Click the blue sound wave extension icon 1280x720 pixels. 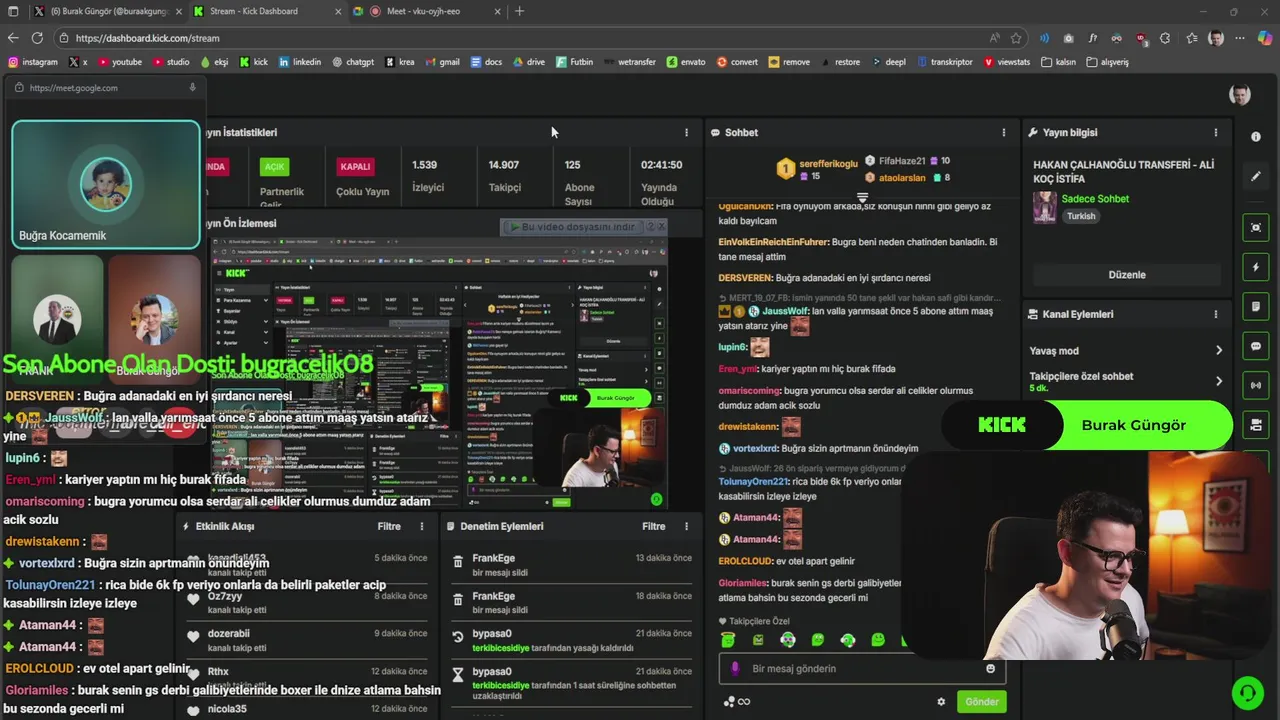pyautogui.click(x=1044, y=38)
